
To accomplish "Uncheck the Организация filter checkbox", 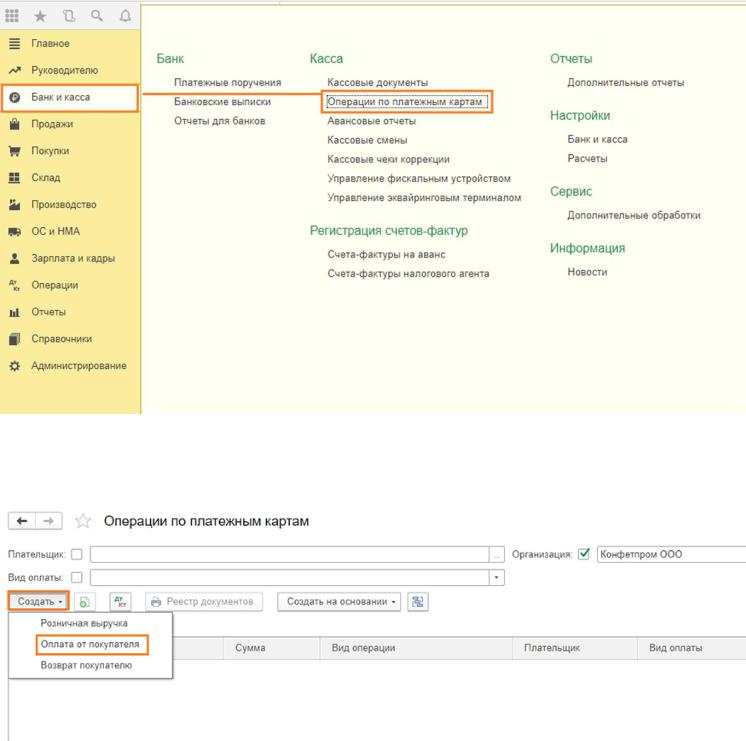I will 584,554.
